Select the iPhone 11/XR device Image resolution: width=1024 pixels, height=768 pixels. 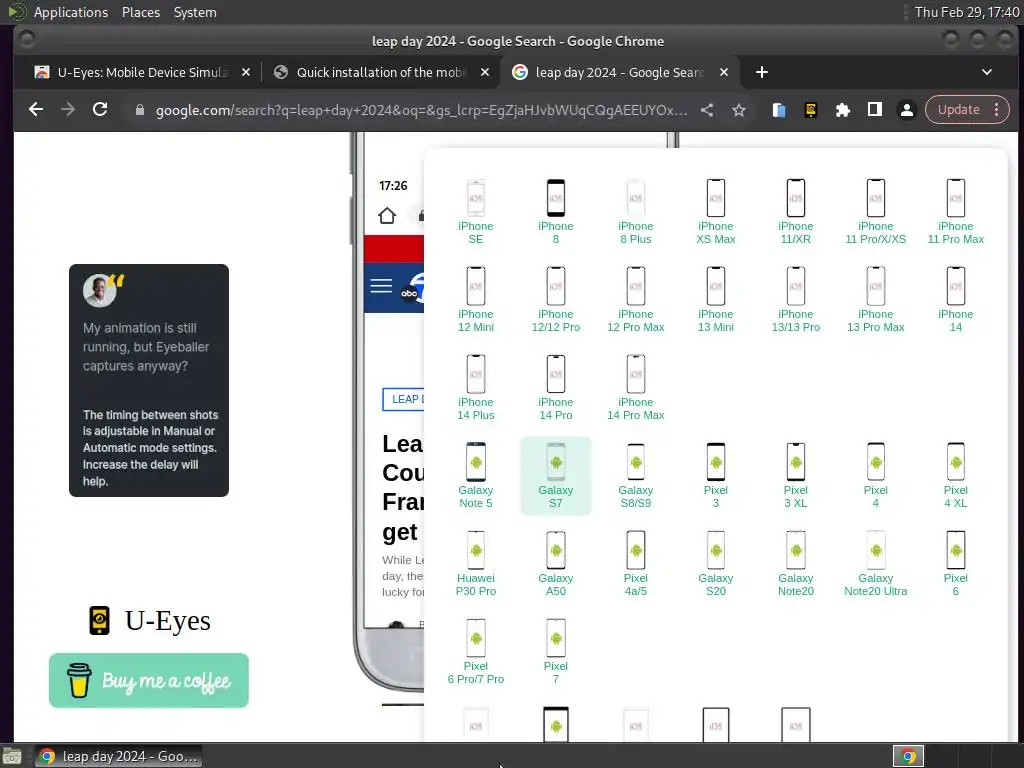click(795, 212)
